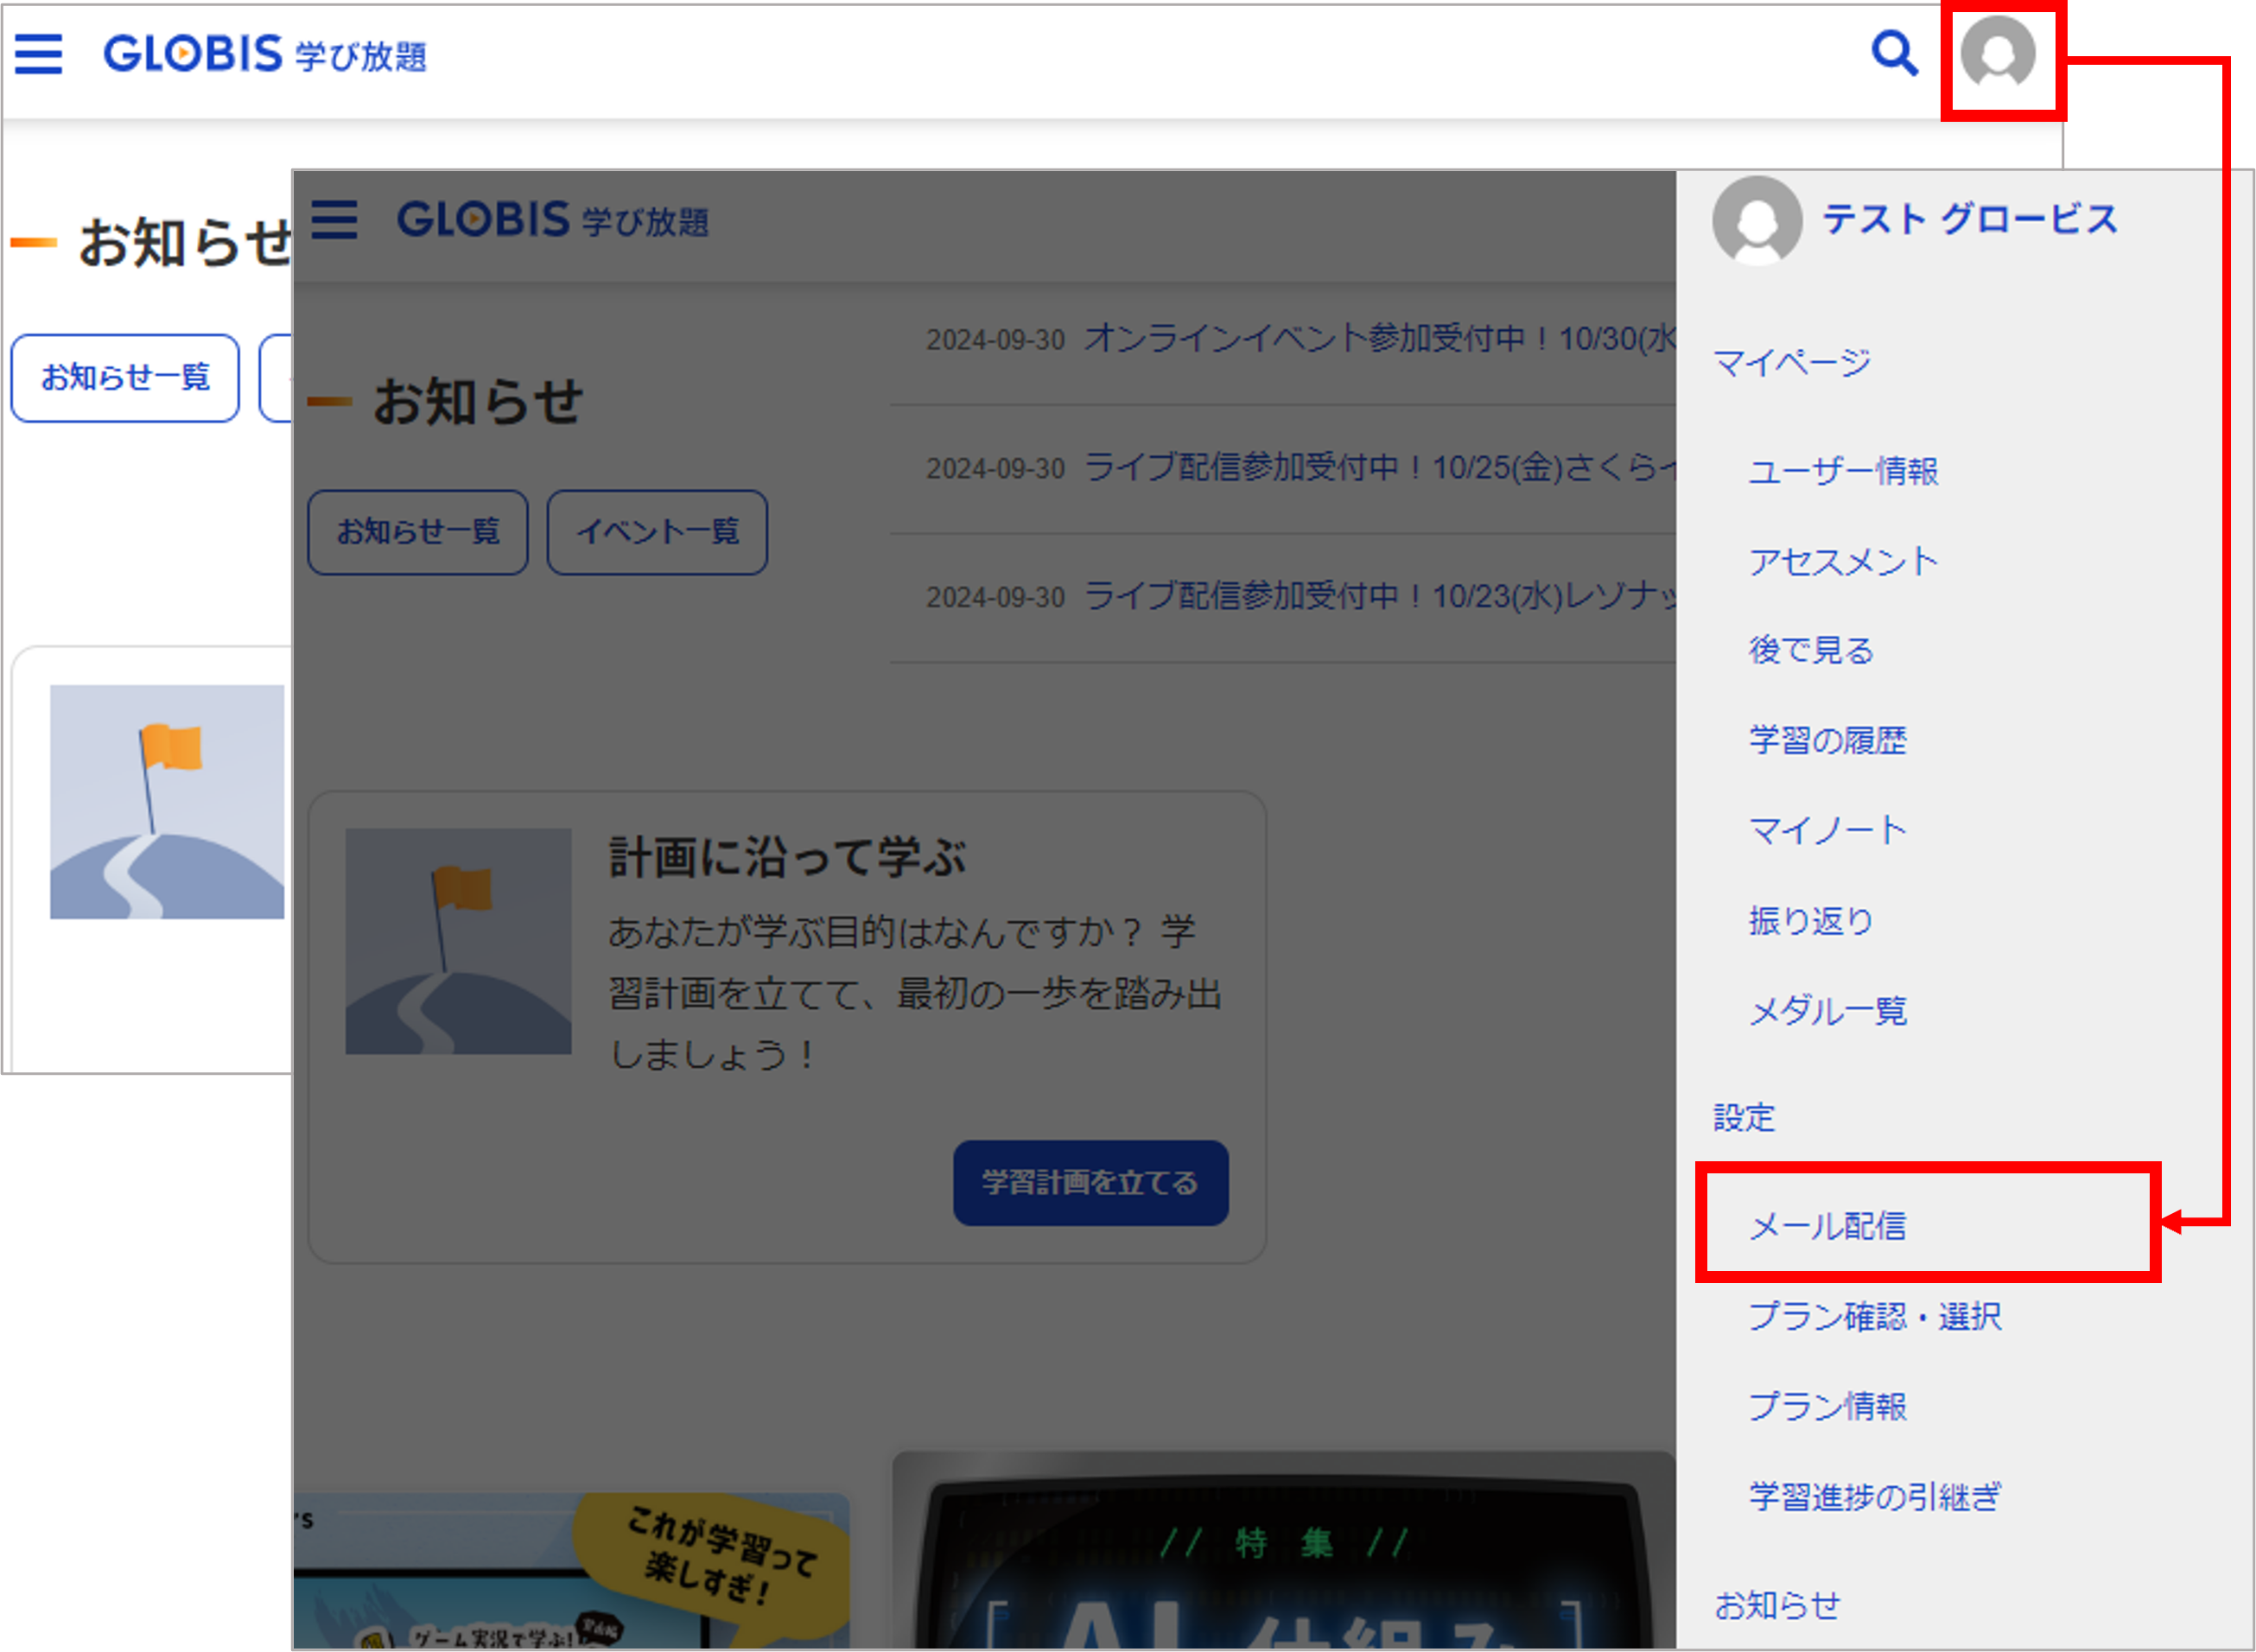Click the GLOBIS 学び放題 logo in top header
Image resolution: width=2256 pixels, height=1652 pixels.
tap(265, 54)
